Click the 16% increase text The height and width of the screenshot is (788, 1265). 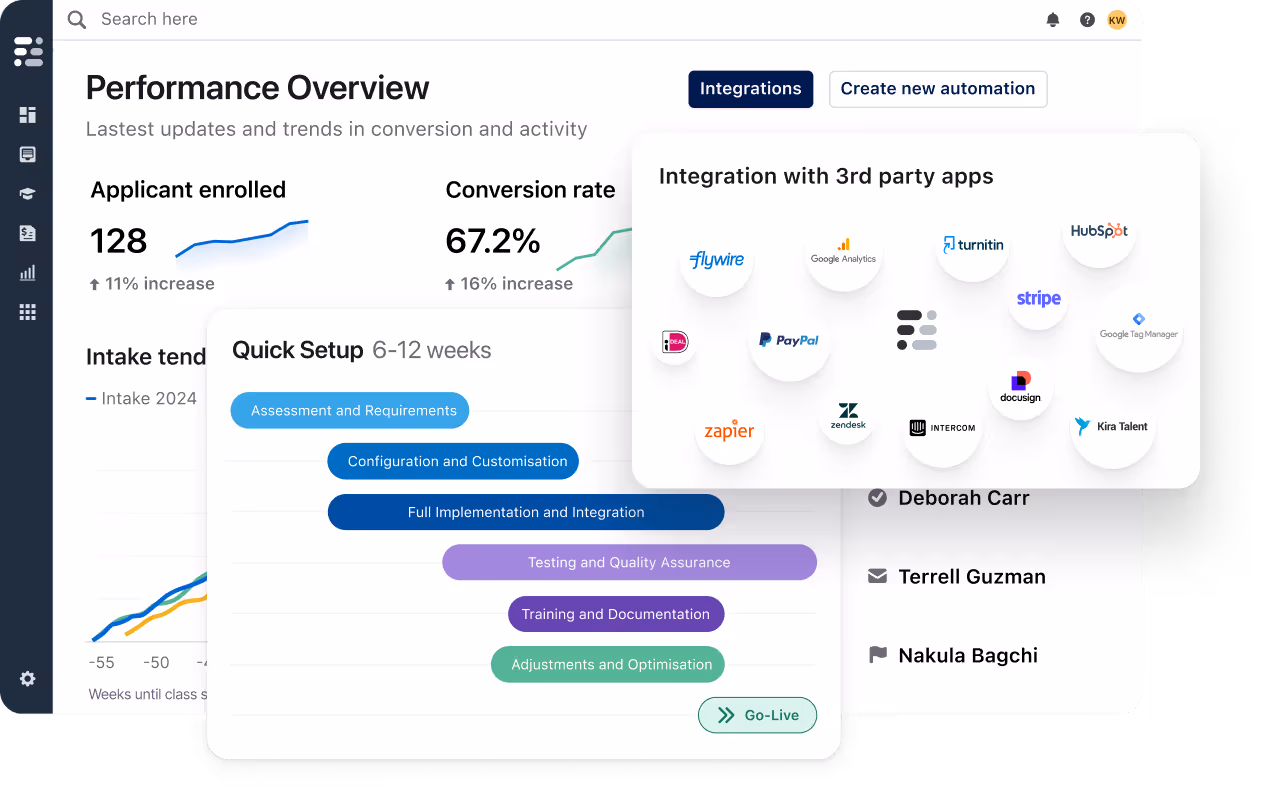click(x=509, y=284)
